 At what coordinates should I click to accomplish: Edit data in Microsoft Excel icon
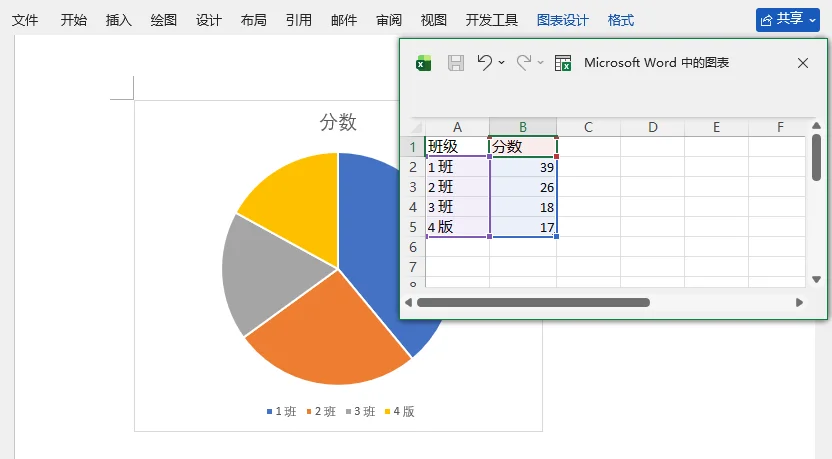[562, 63]
